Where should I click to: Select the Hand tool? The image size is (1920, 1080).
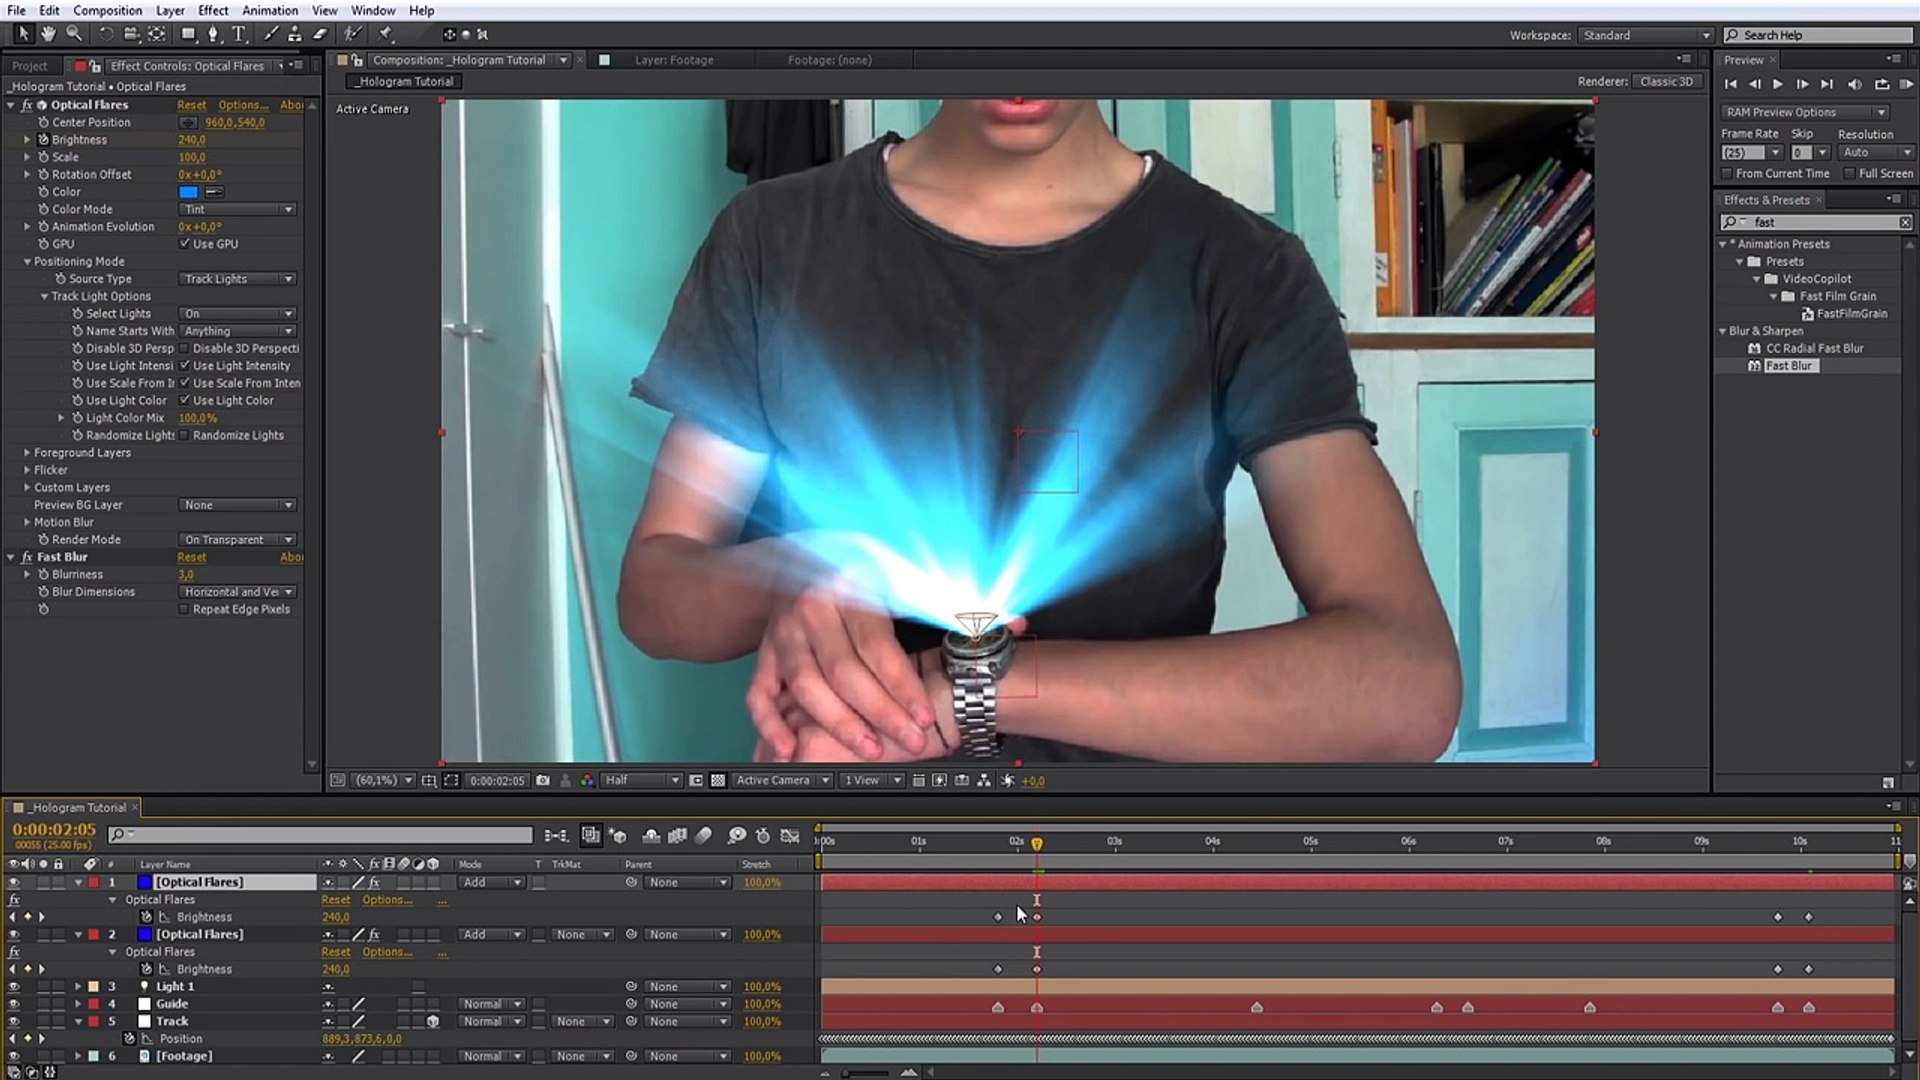48,34
